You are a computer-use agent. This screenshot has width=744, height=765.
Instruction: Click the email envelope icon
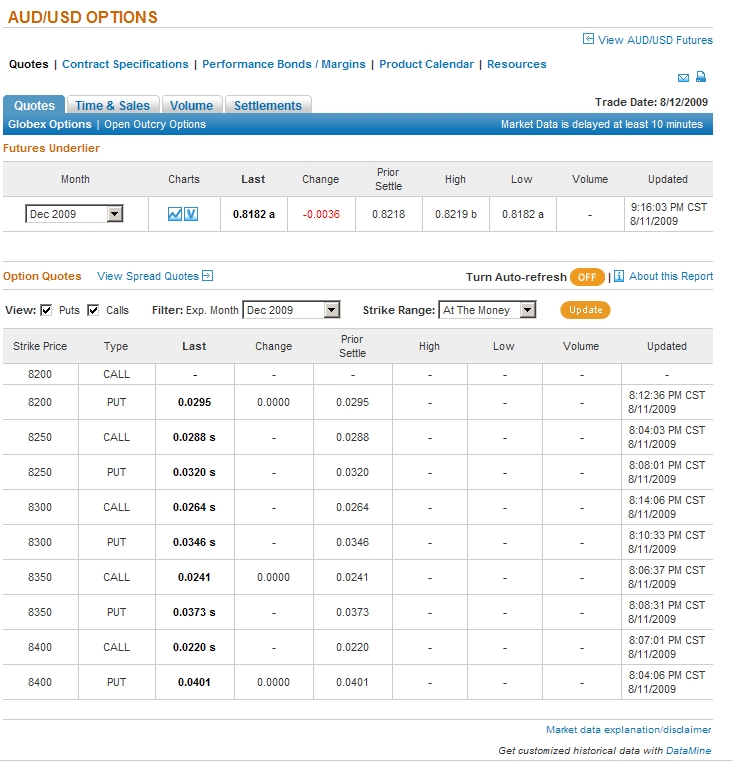(684, 78)
